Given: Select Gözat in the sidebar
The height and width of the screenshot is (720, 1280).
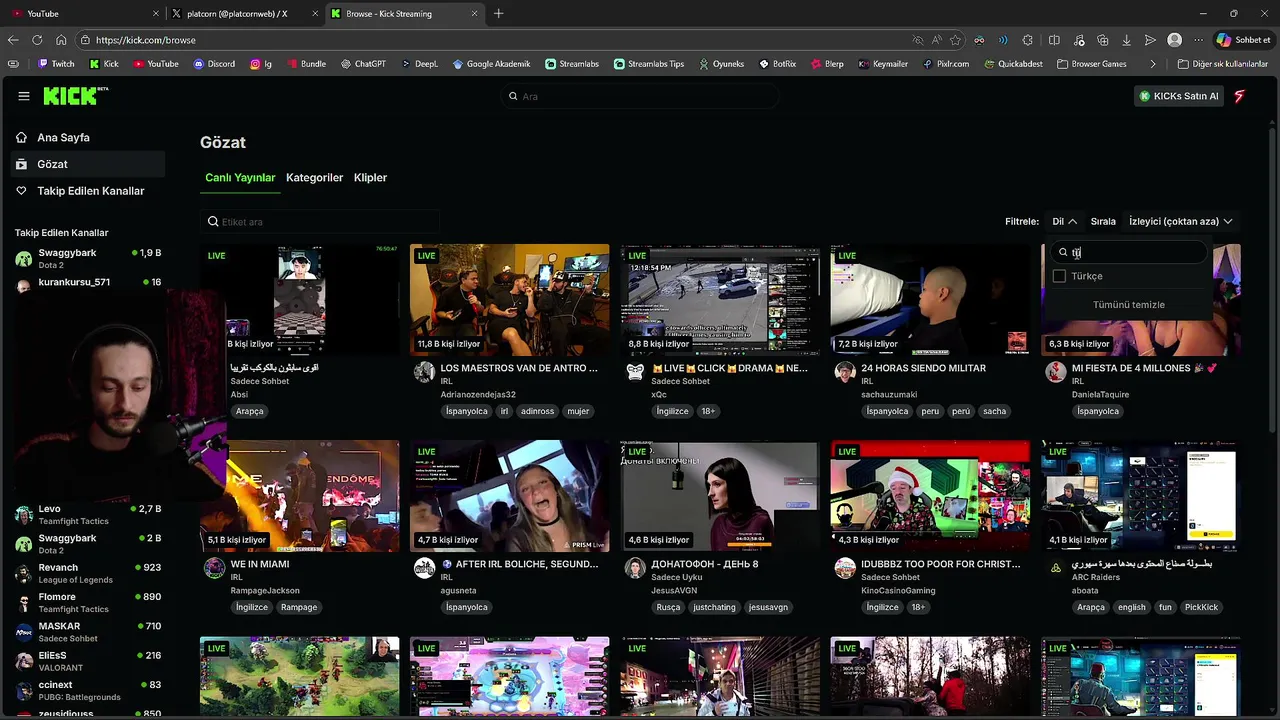Looking at the screenshot, I should [87, 164].
